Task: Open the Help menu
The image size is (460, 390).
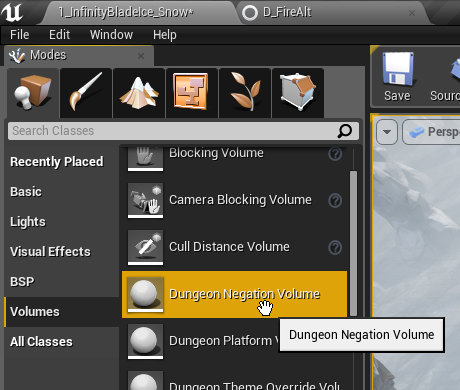Action: (165, 35)
